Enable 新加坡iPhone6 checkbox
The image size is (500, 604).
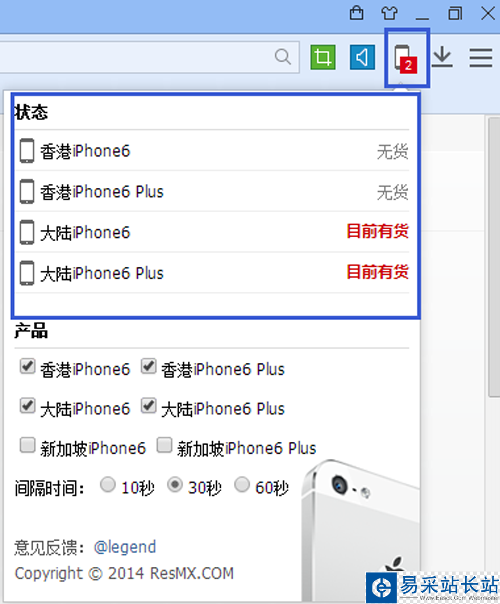[27, 445]
